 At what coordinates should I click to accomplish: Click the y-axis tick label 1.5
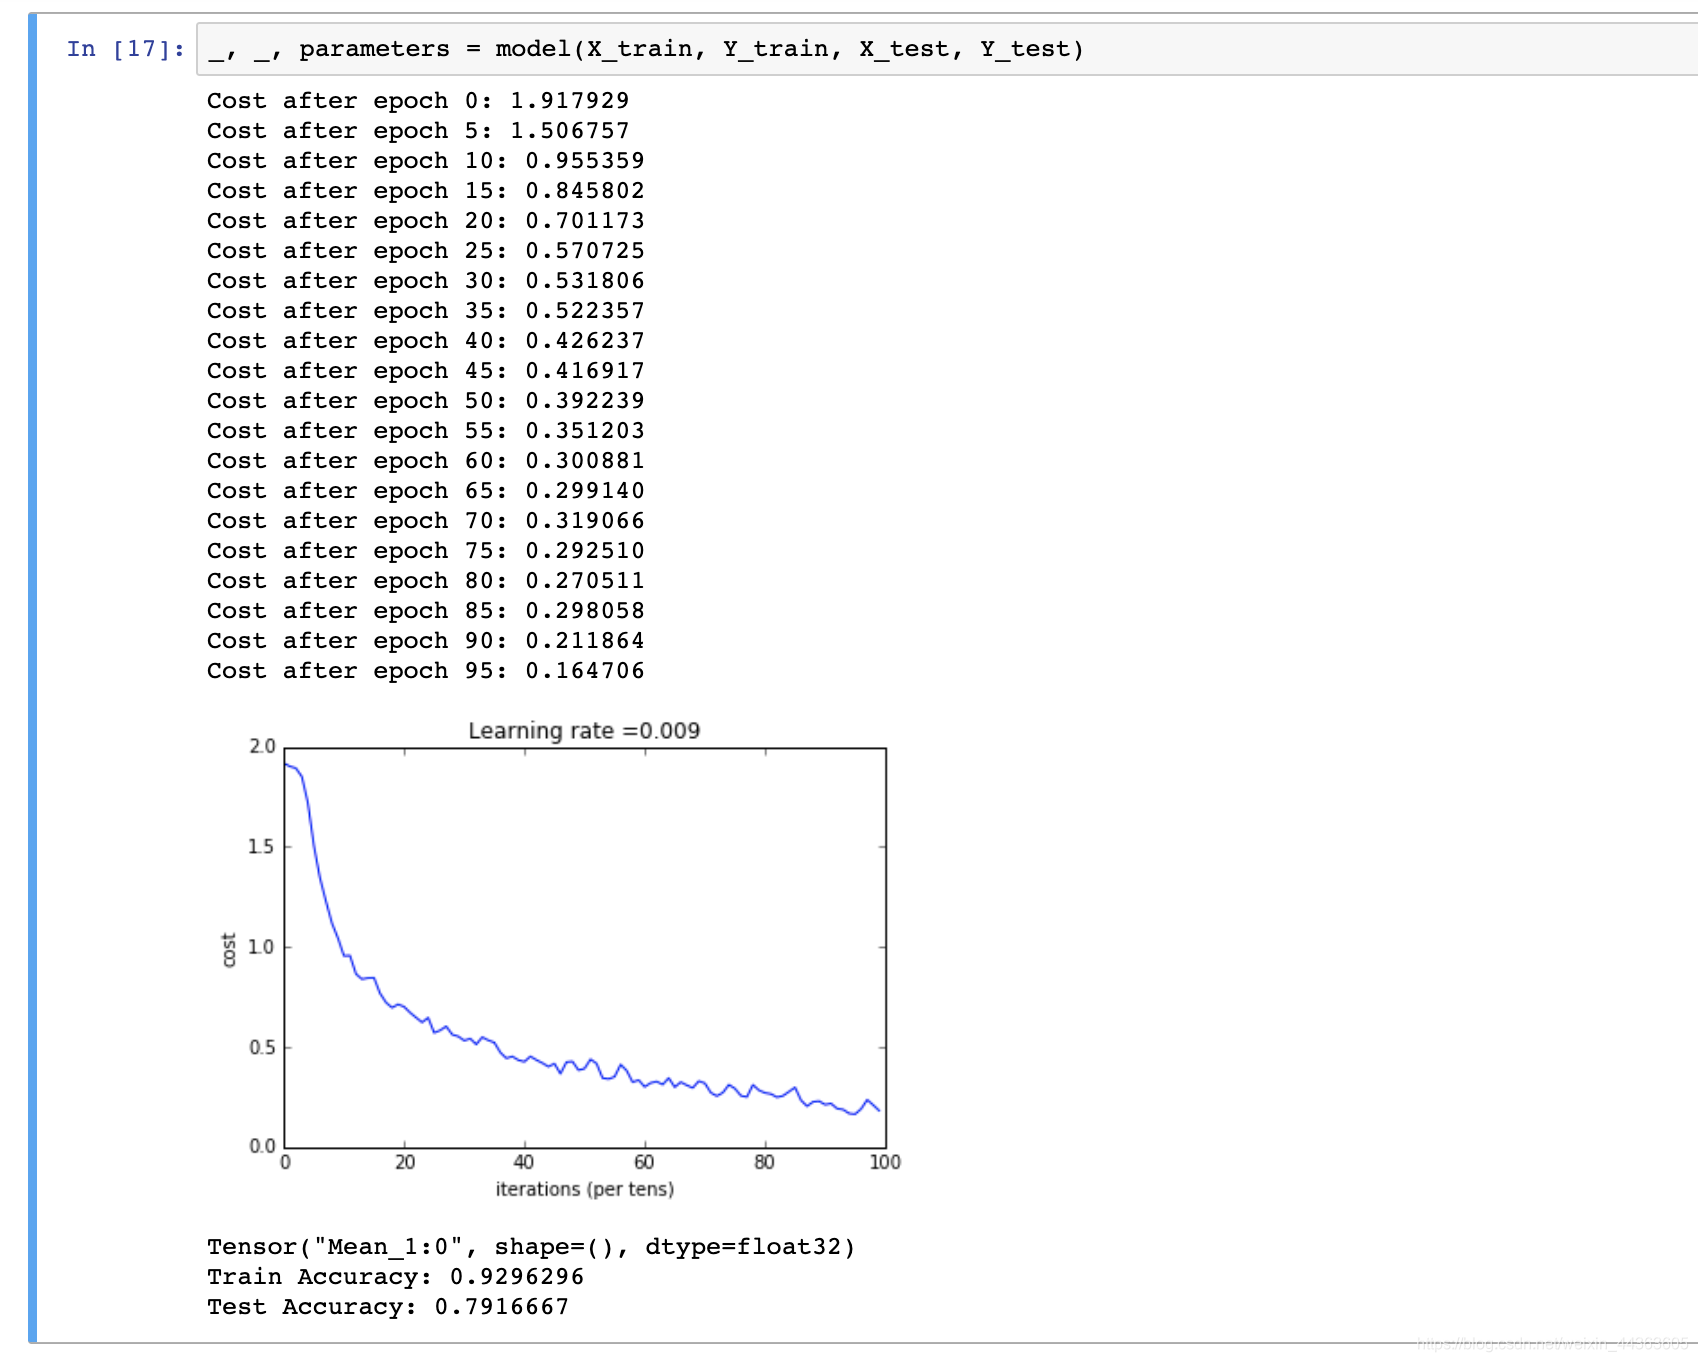(x=261, y=847)
